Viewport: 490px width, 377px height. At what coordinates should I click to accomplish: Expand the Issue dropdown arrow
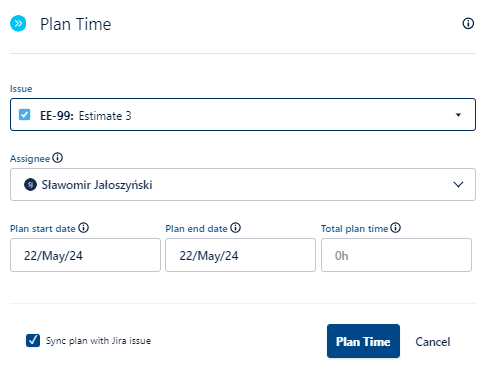click(458, 115)
